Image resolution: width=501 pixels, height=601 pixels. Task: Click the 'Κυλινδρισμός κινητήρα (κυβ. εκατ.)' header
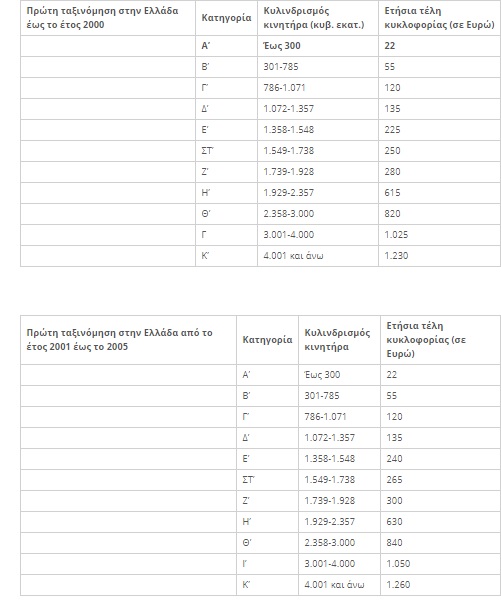[318, 18]
